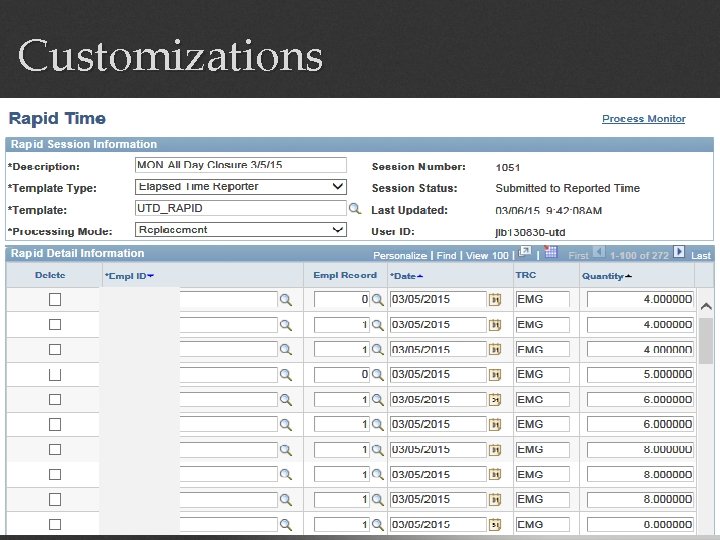Open Empl Record lookup in ninth detail row
The height and width of the screenshot is (540, 720).
click(x=377, y=499)
